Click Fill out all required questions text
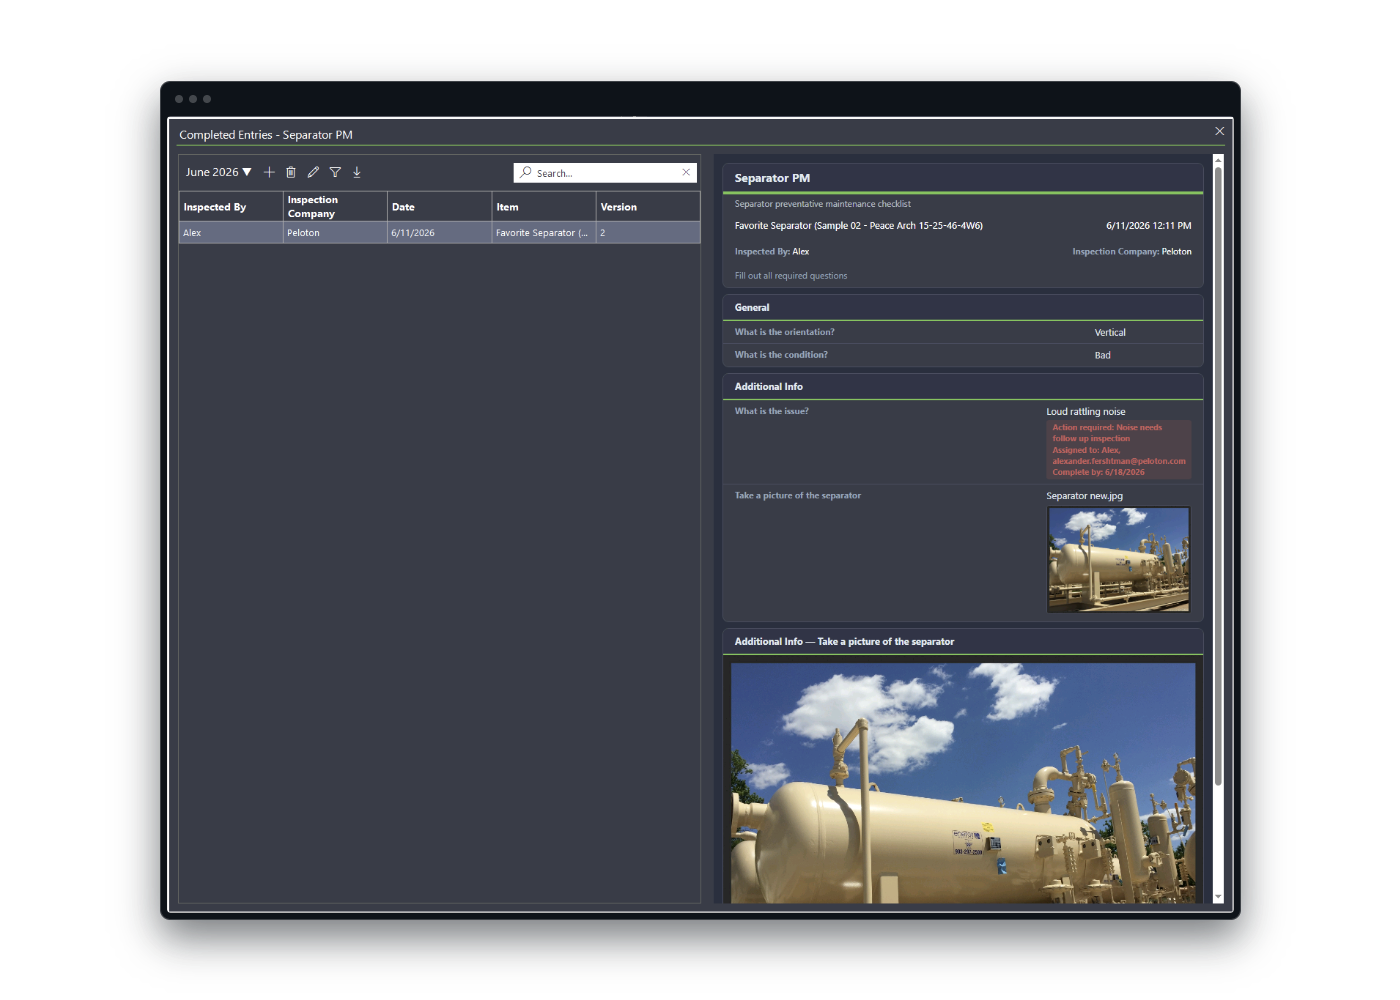1400x1000 pixels. [790, 276]
